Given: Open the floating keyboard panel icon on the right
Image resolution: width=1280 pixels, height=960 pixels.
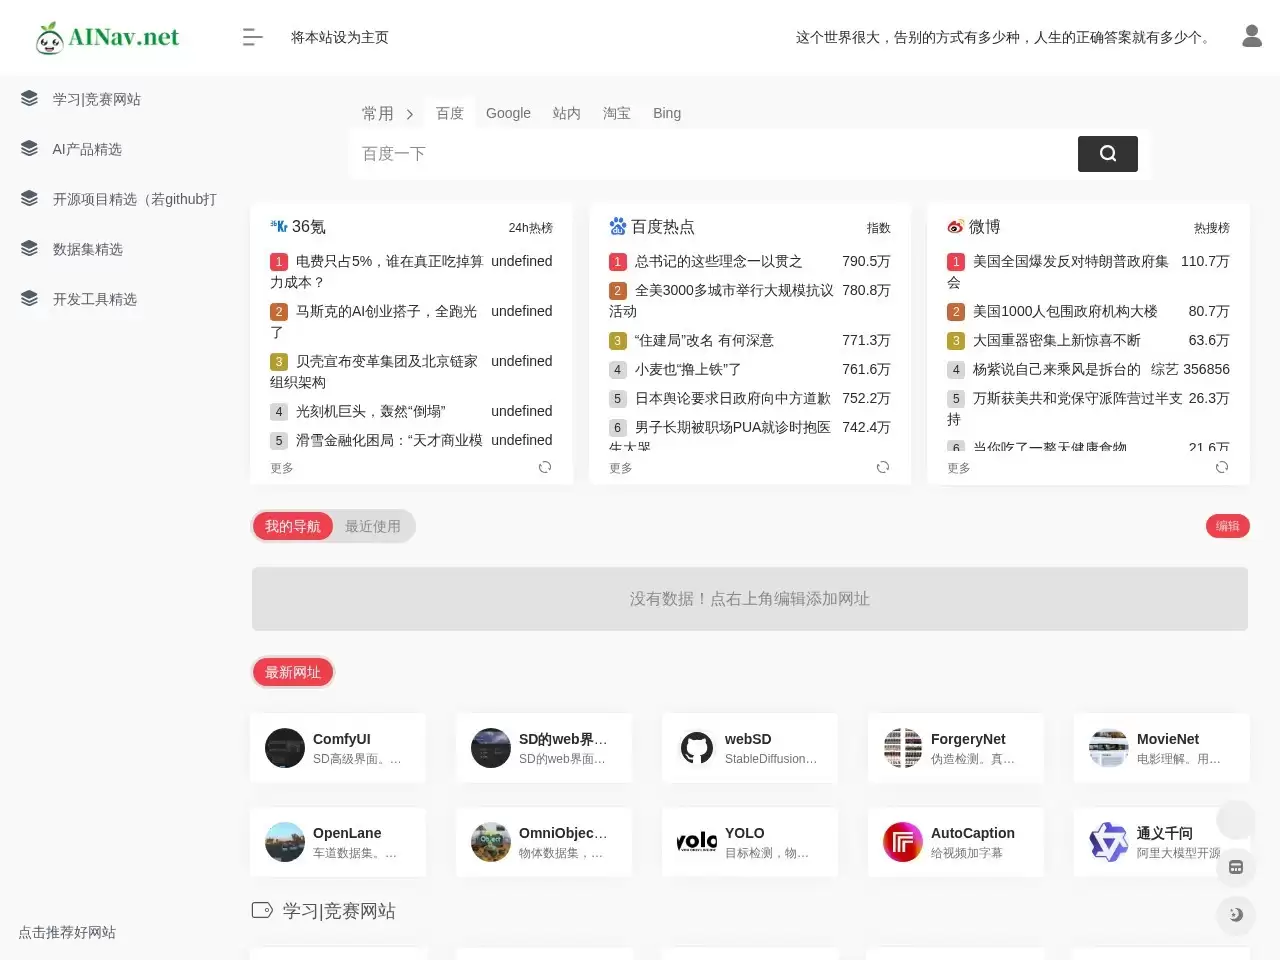Looking at the screenshot, I should pos(1236,867).
